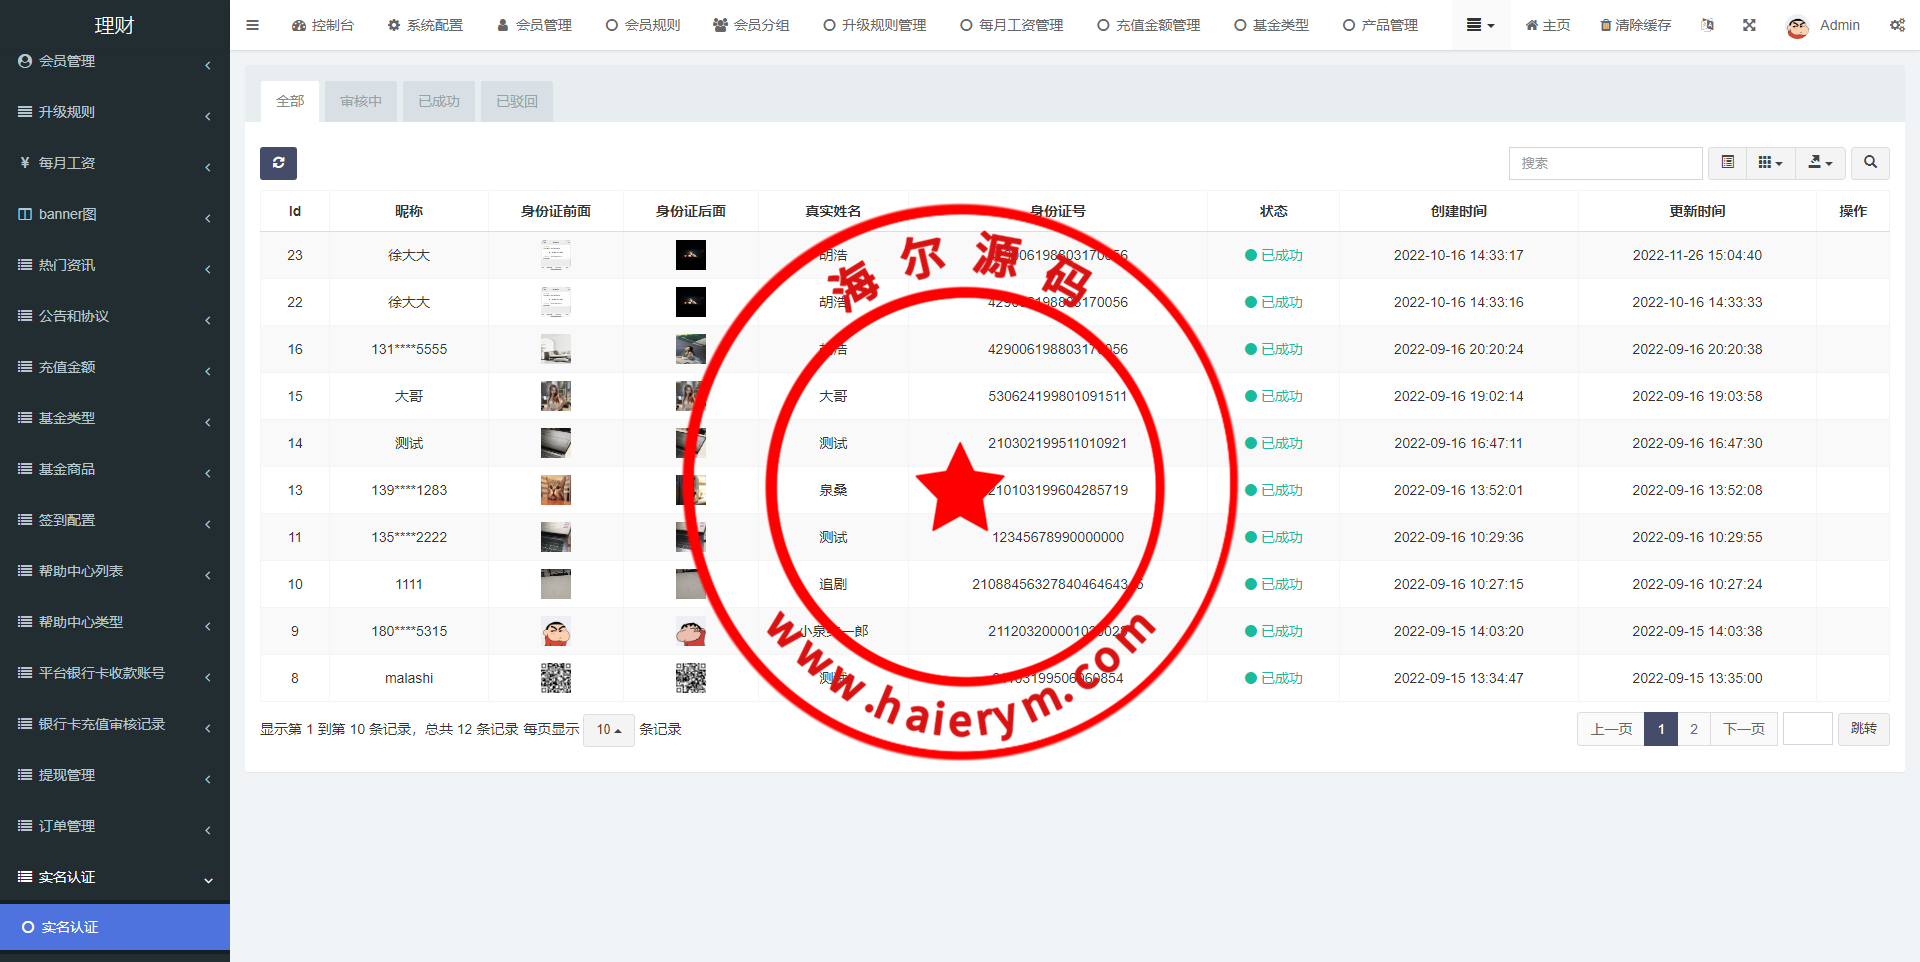Image resolution: width=1920 pixels, height=962 pixels.
Task: Expand the 会员管理 sidebar menu
Action: pos(114,61)
